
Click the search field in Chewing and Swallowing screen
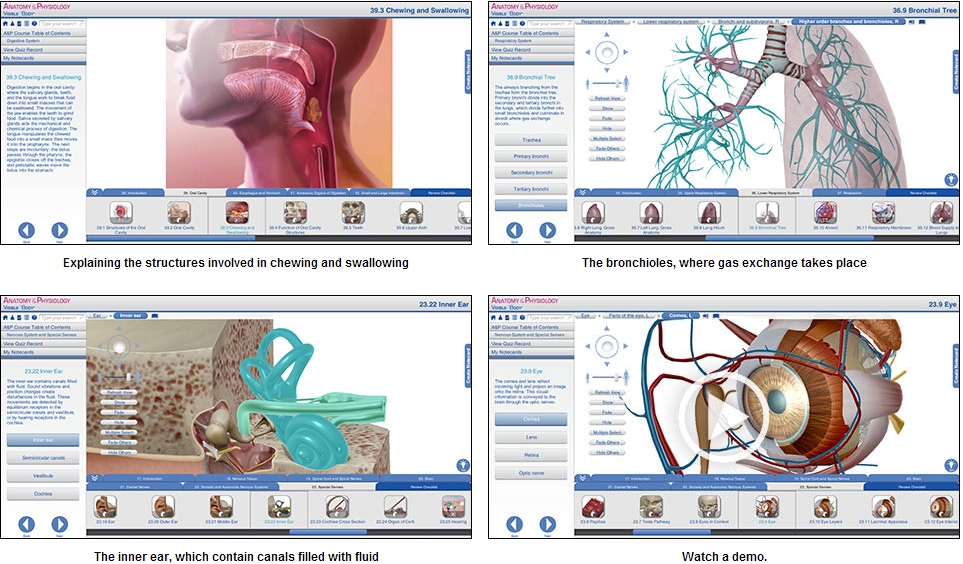[61, 24]
